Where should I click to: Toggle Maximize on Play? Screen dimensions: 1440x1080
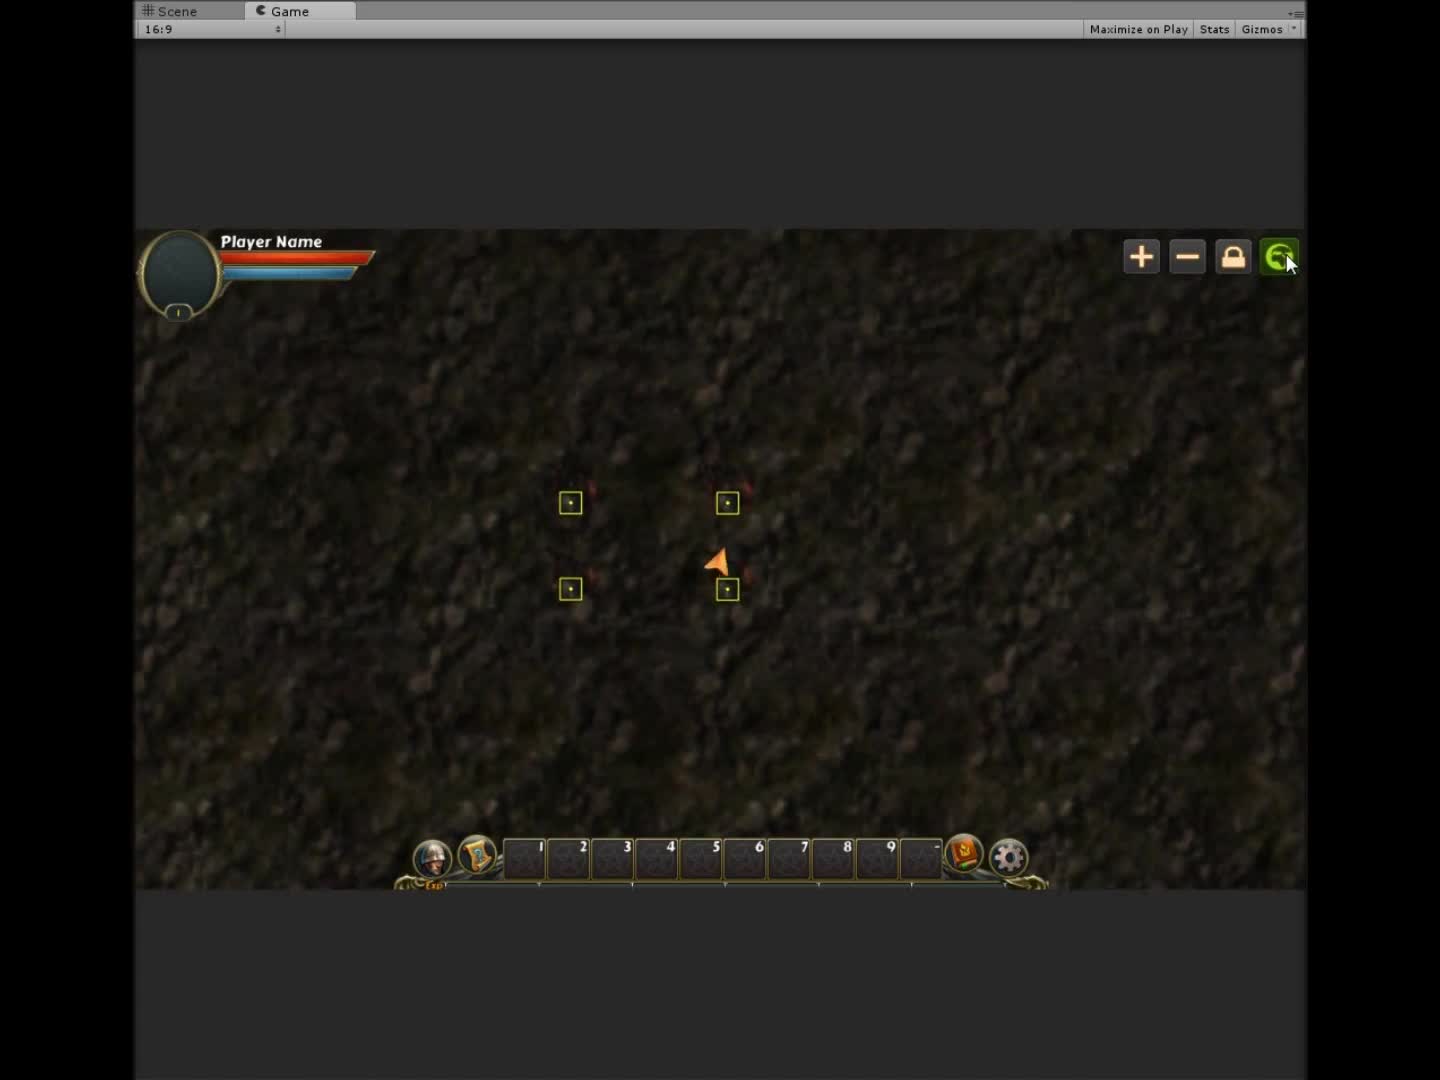click(1138, 29)
